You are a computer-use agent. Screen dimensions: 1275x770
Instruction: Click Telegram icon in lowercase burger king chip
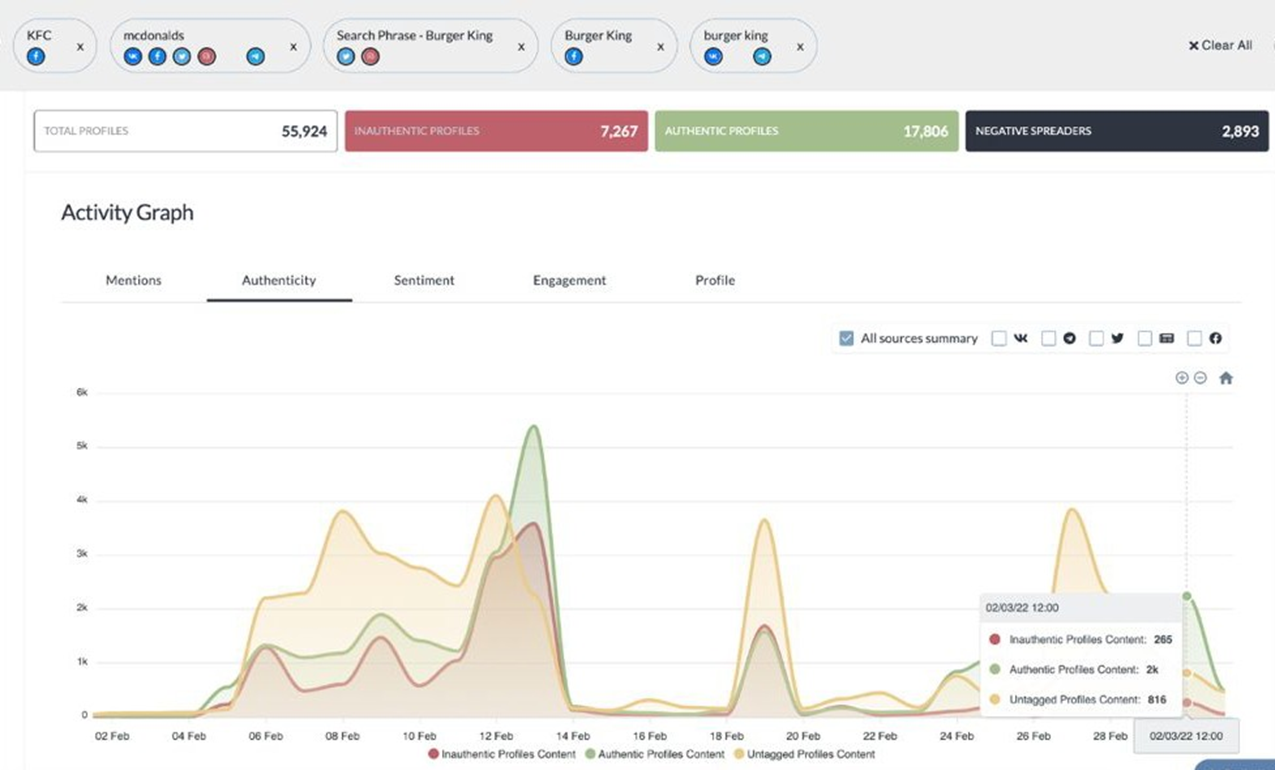click(762, 57)
